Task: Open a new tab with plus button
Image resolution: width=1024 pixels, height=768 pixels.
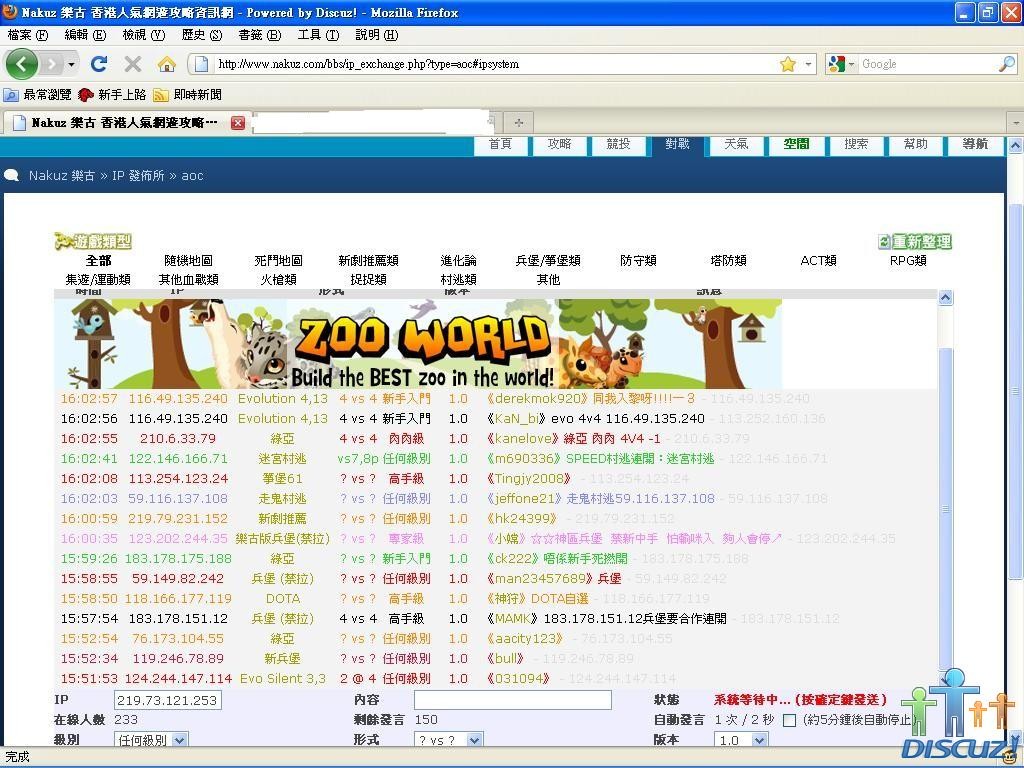Action: pos(519,123)
